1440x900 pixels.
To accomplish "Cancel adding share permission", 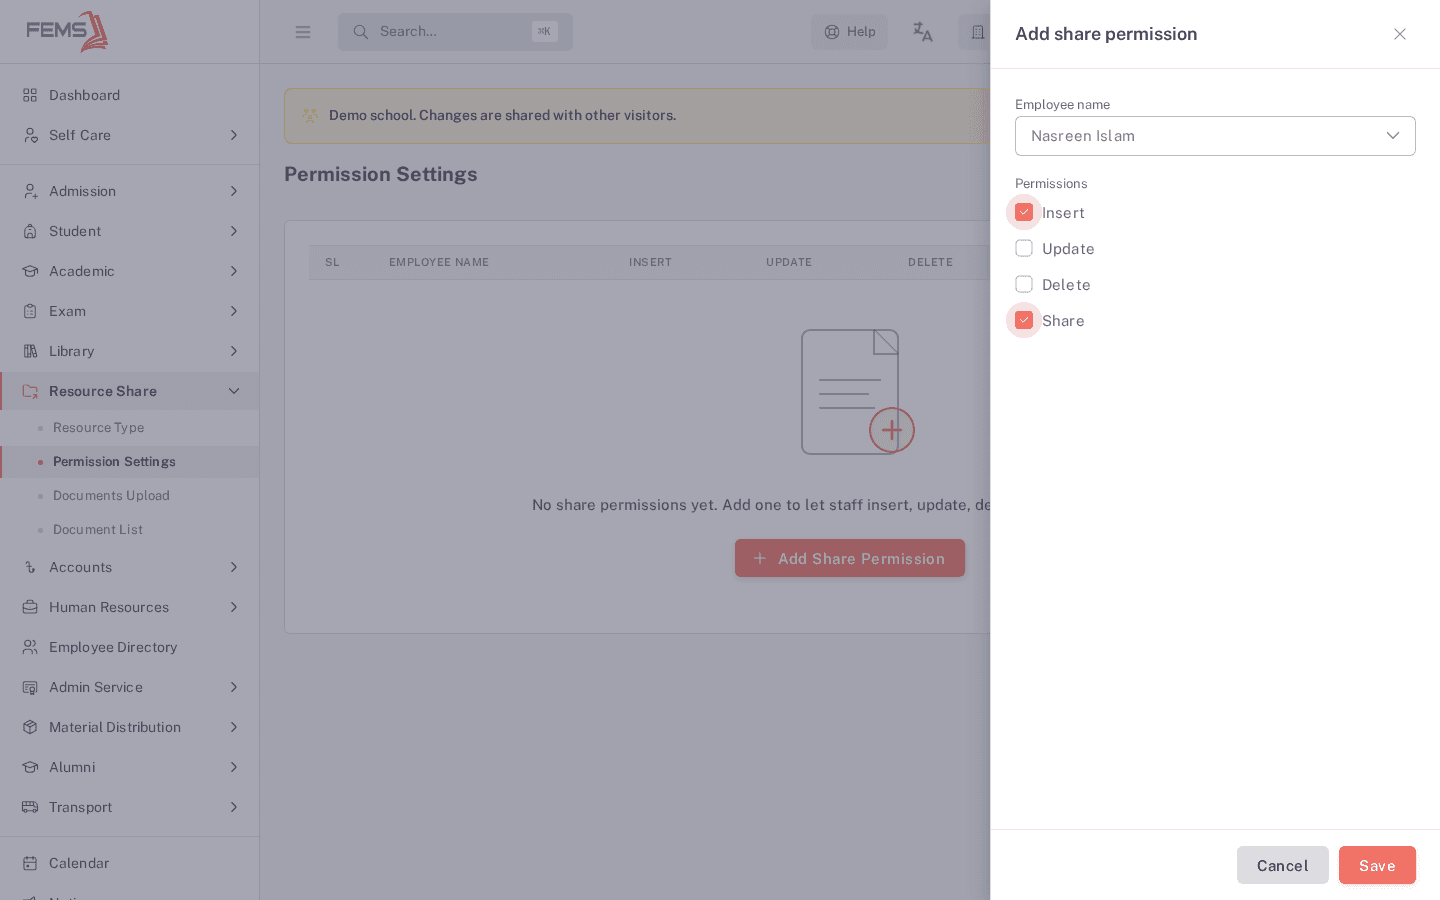I will pos(1282,865).
